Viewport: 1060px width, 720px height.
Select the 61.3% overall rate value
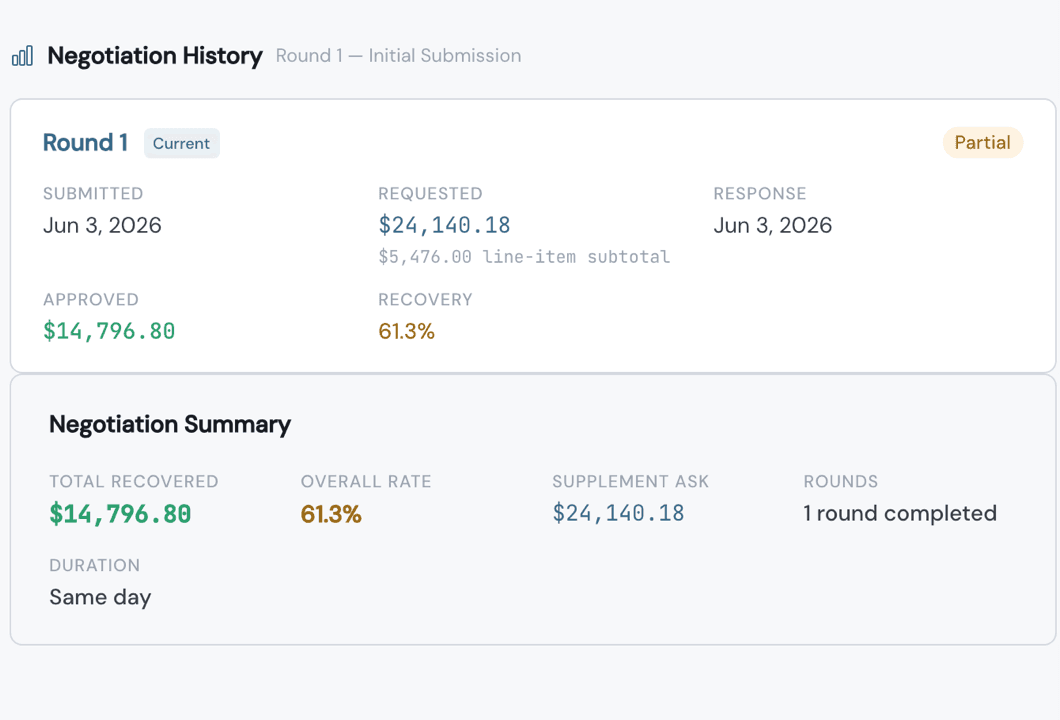pos(331,514)
